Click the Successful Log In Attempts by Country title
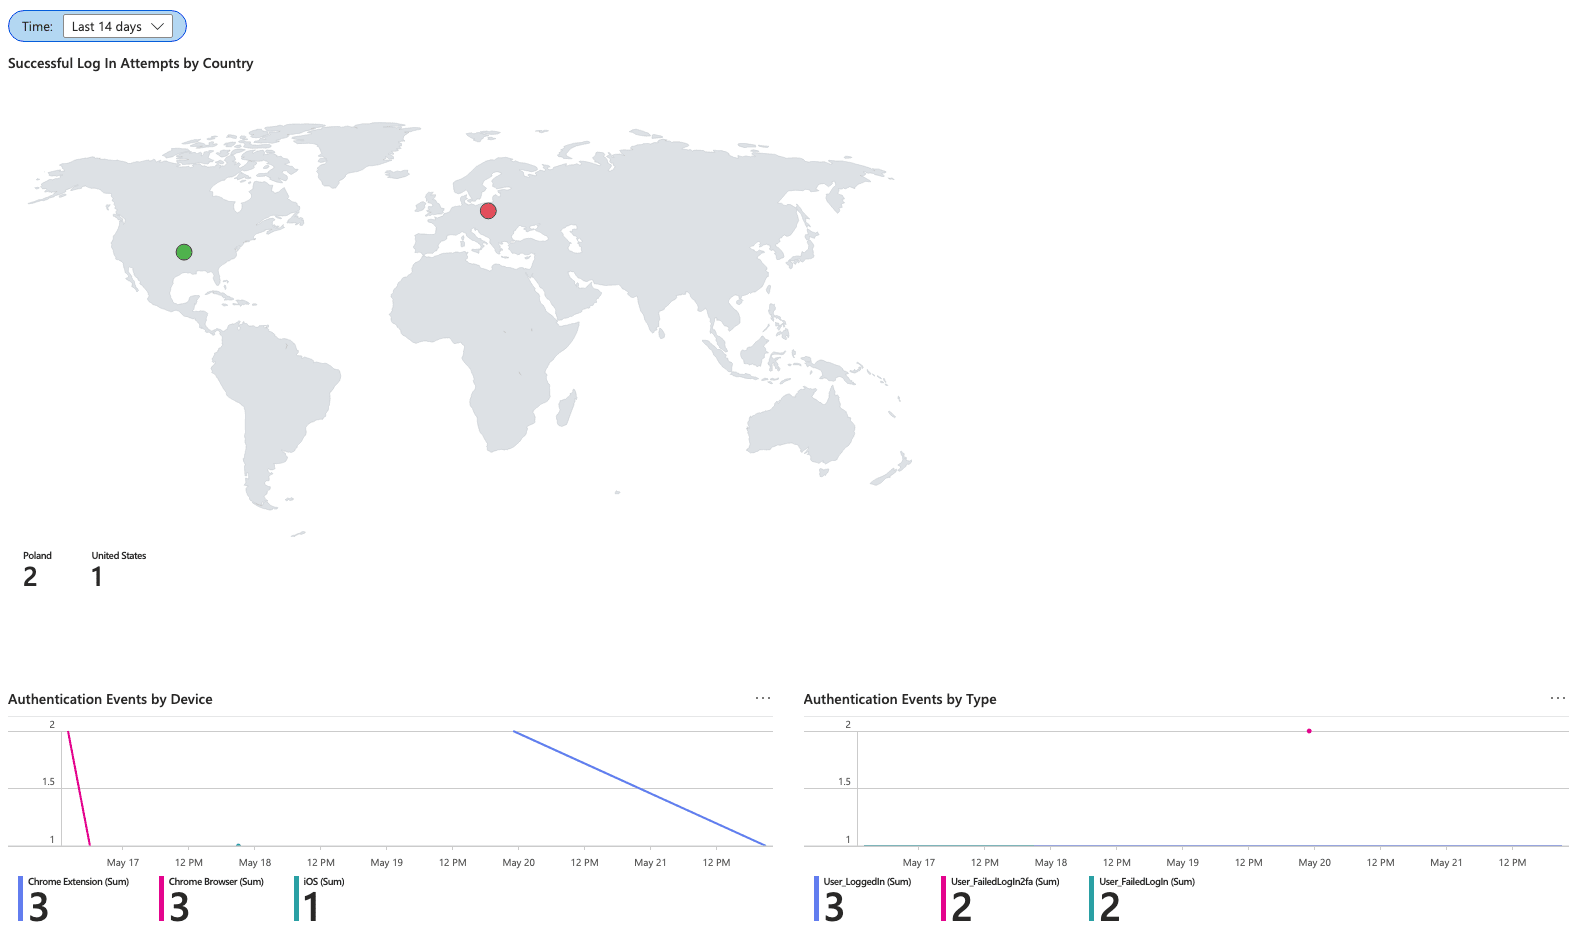 tap(131, 63)
